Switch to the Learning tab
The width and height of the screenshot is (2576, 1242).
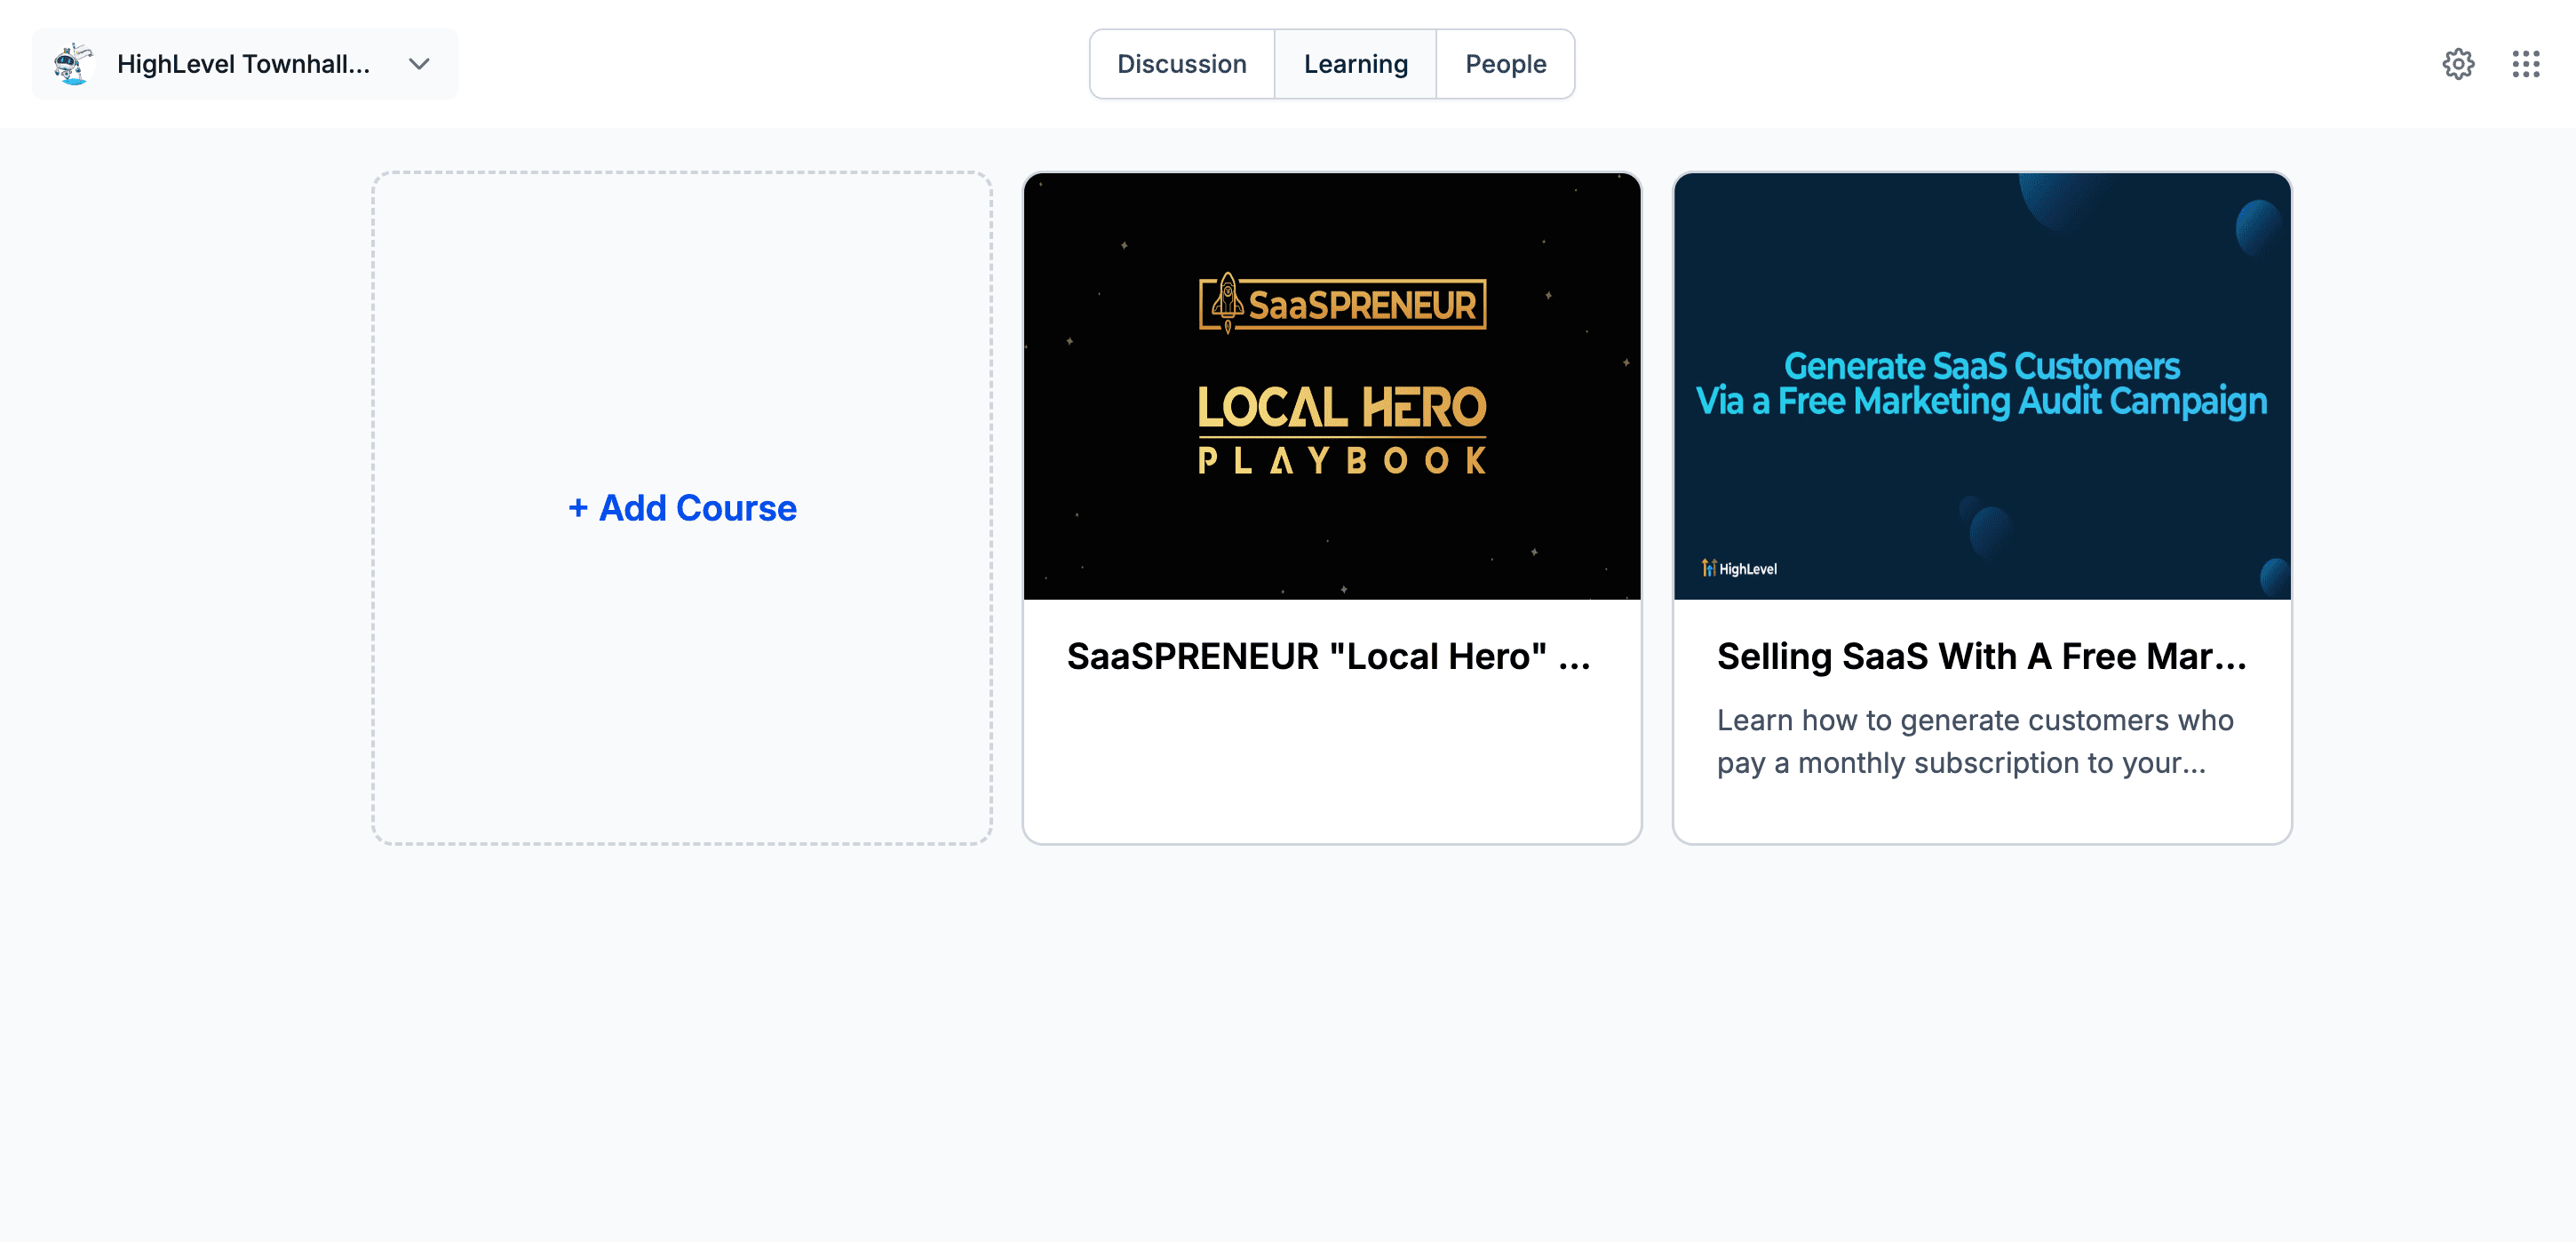[1355, 64]
